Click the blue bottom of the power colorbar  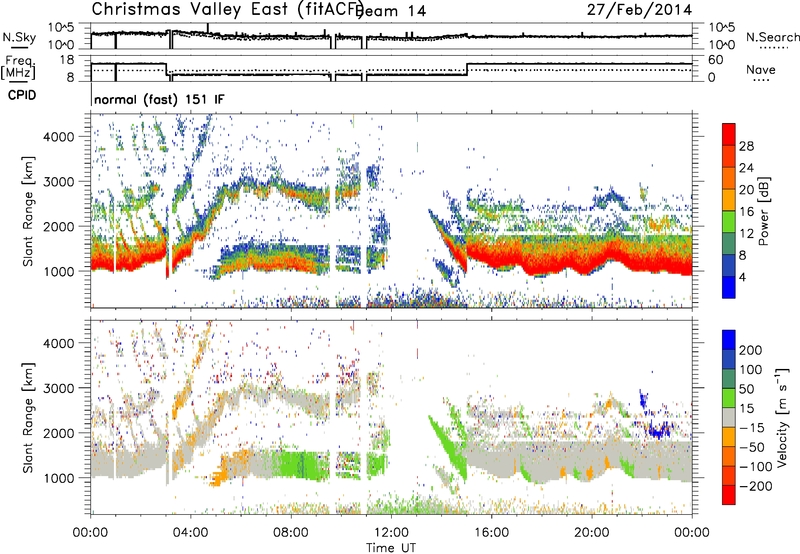pyautogui.click(x=729, y=288)
